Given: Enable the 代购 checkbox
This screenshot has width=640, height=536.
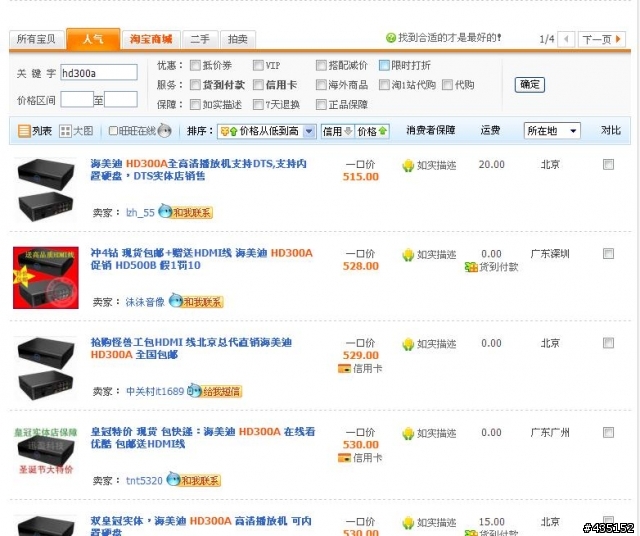Looking at the screenshot, I should 447,85.
